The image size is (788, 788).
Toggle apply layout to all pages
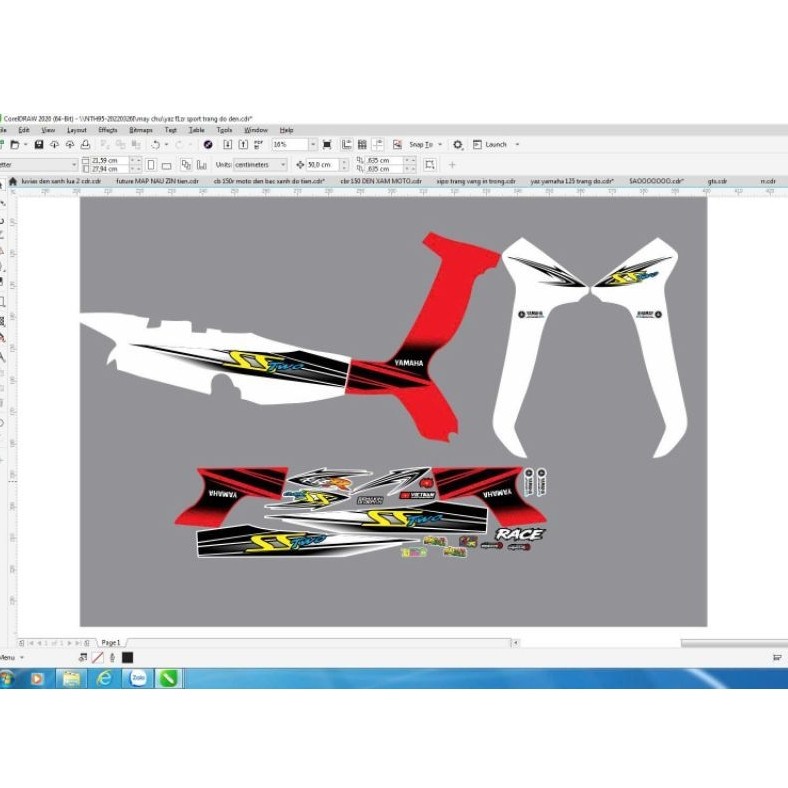click(x=186, y=164)
